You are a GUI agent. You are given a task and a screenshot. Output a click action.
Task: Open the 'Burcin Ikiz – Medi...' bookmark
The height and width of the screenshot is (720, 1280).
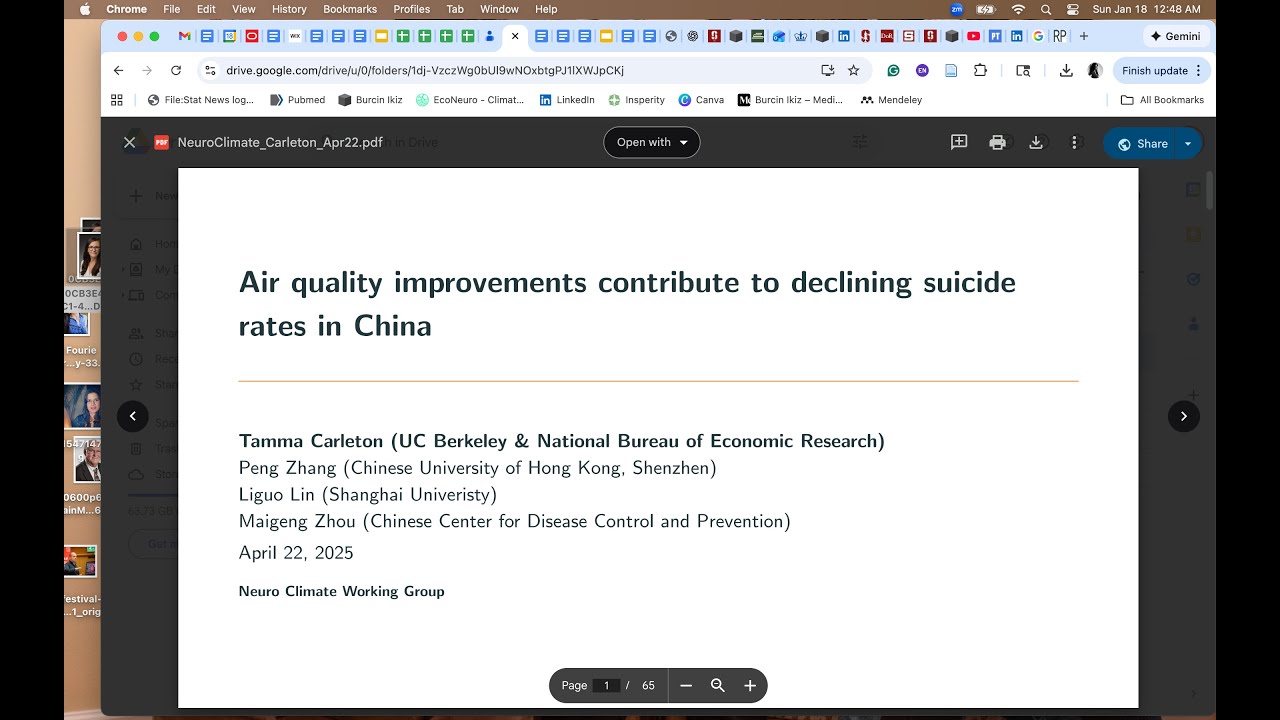[x=791, y=100]
